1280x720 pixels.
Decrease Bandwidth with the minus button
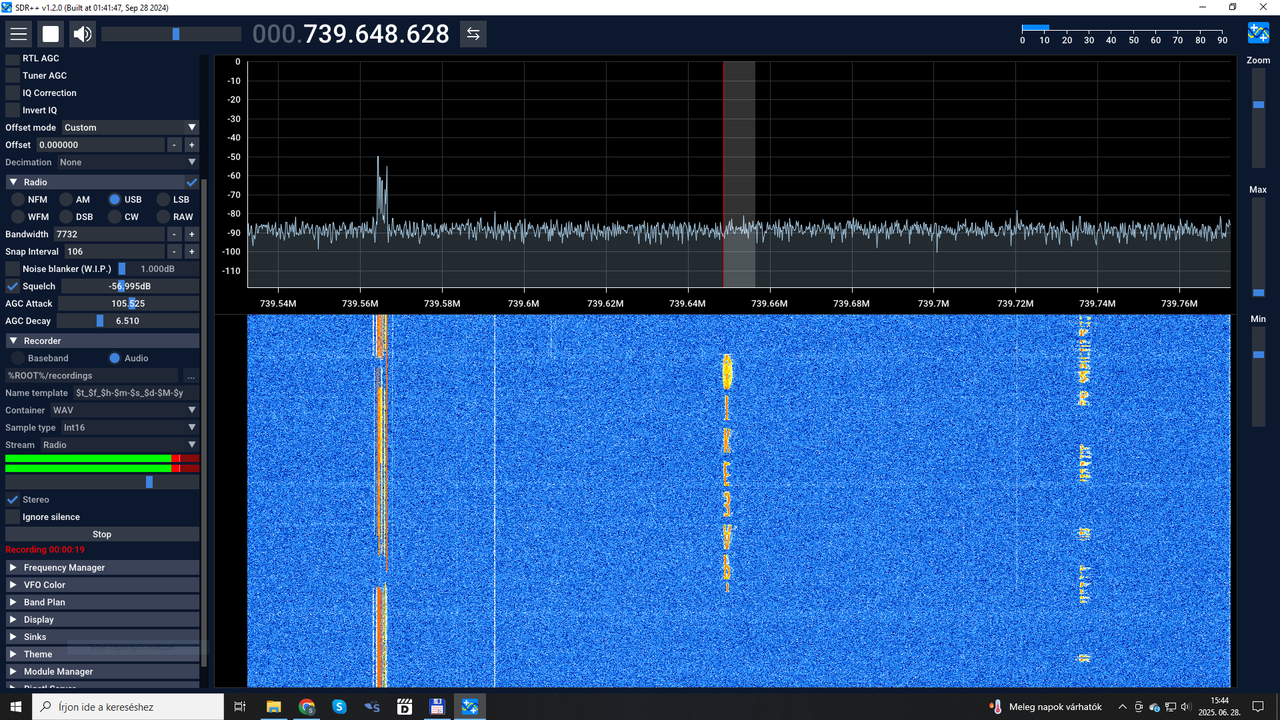174,234
